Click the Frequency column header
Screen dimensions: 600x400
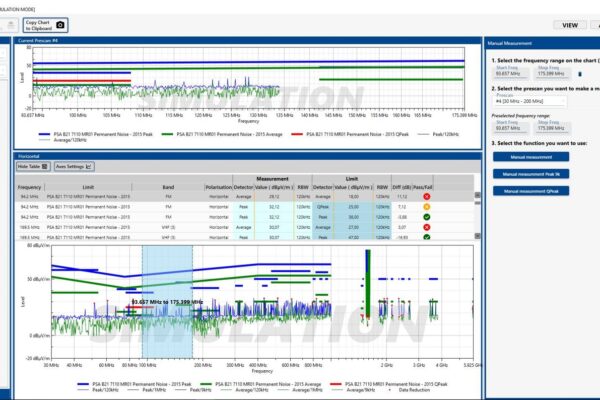30,187
